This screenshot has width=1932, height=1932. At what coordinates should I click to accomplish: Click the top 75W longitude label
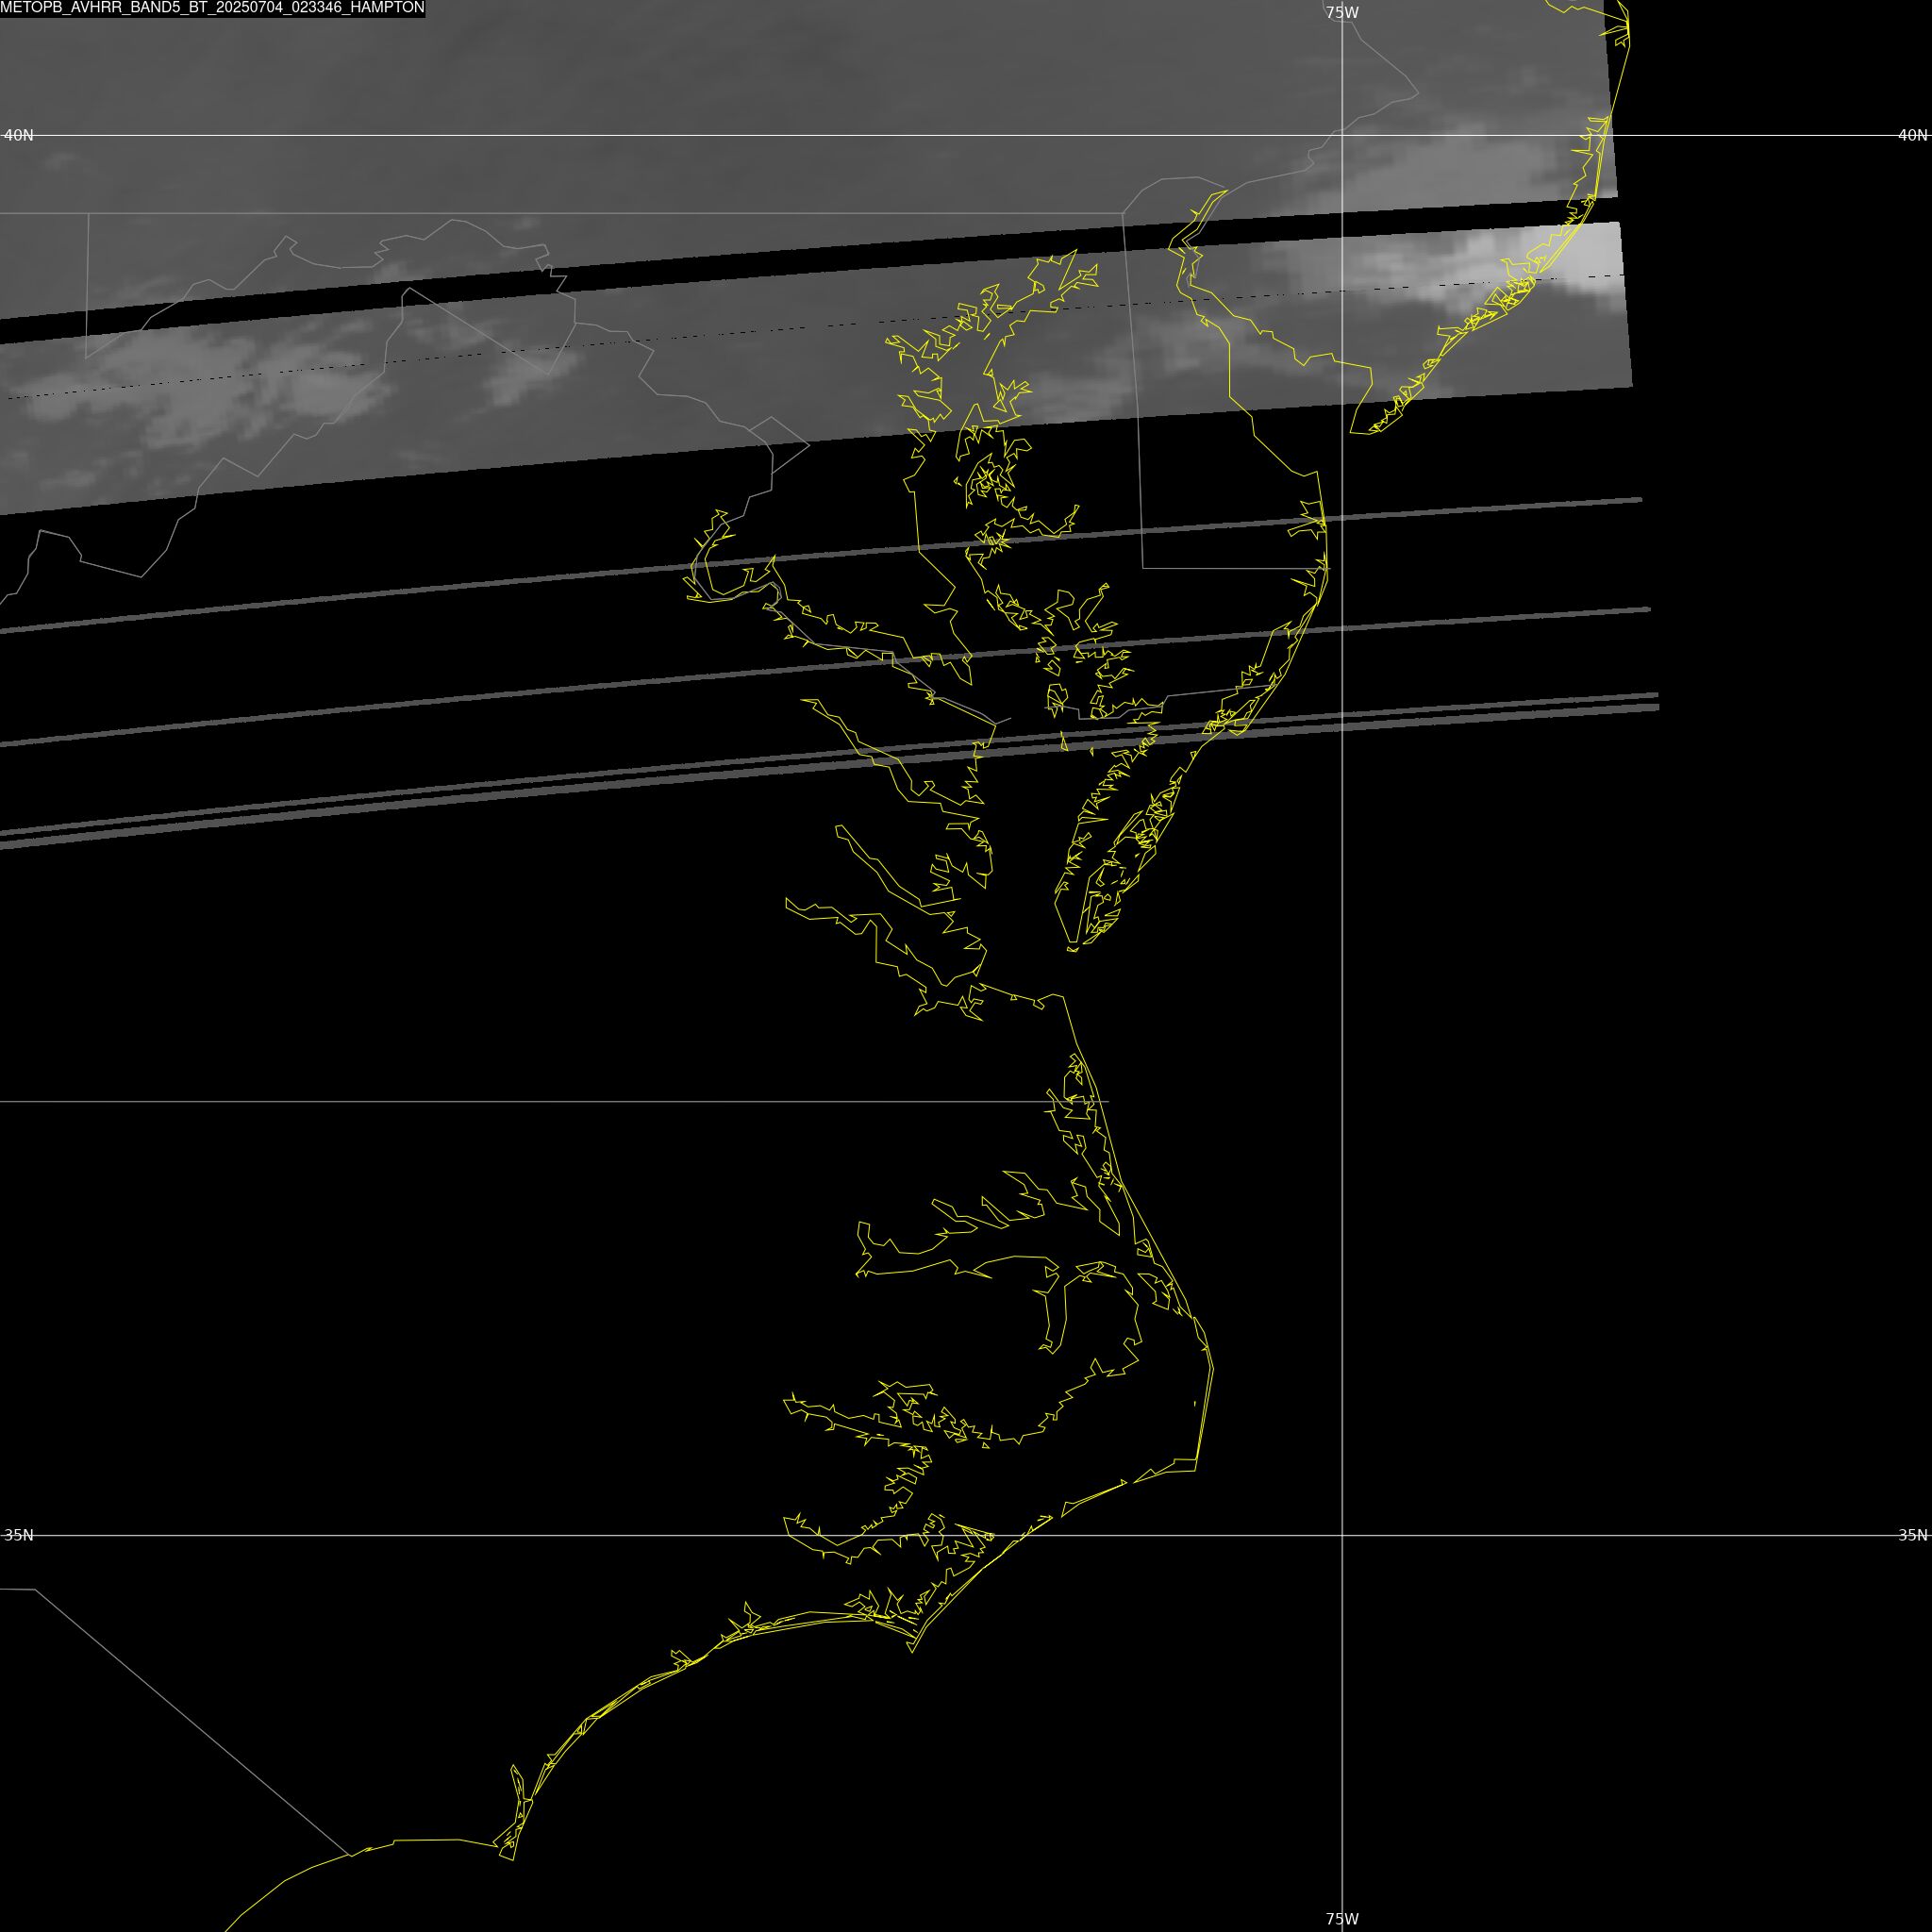click(1342, 13)
